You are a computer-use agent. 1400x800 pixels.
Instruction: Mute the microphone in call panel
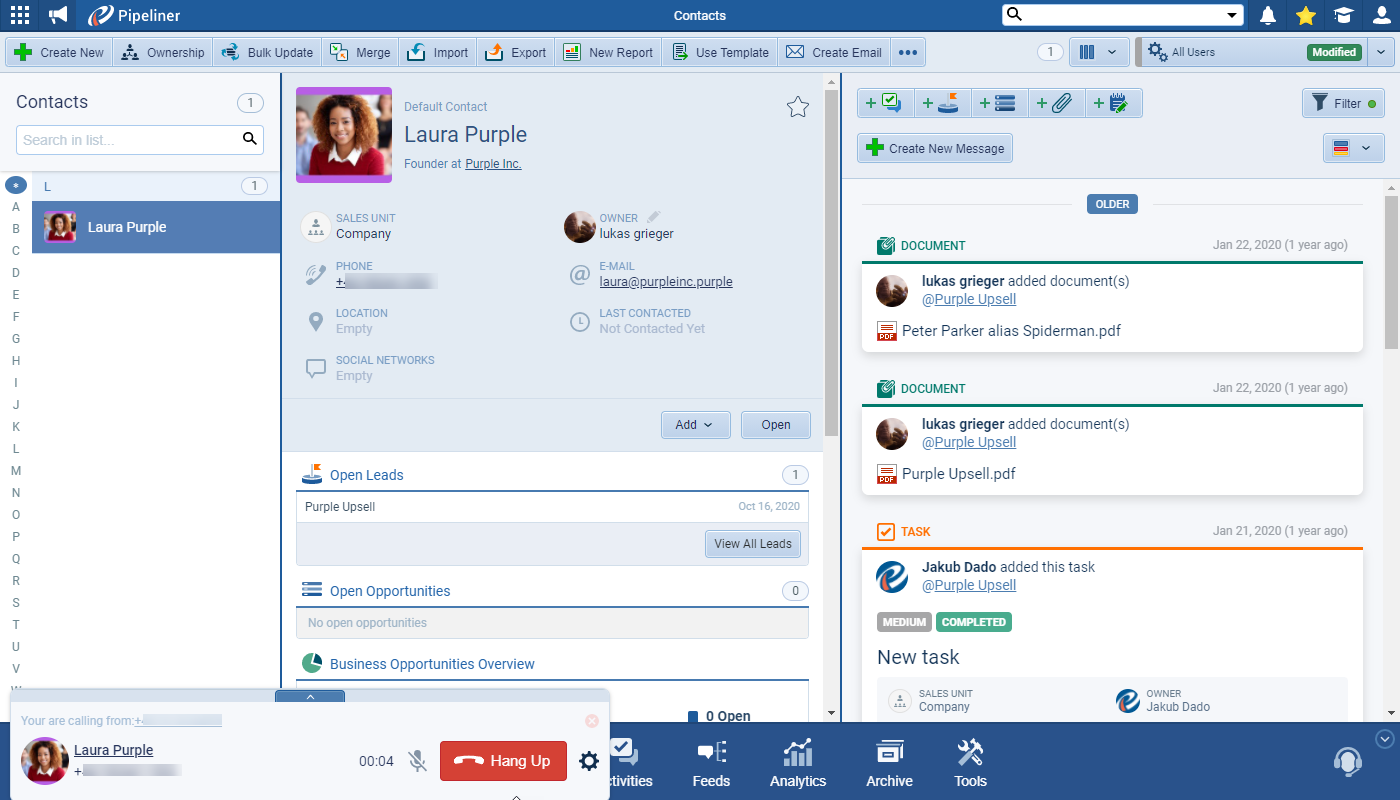tap(418, 761)
